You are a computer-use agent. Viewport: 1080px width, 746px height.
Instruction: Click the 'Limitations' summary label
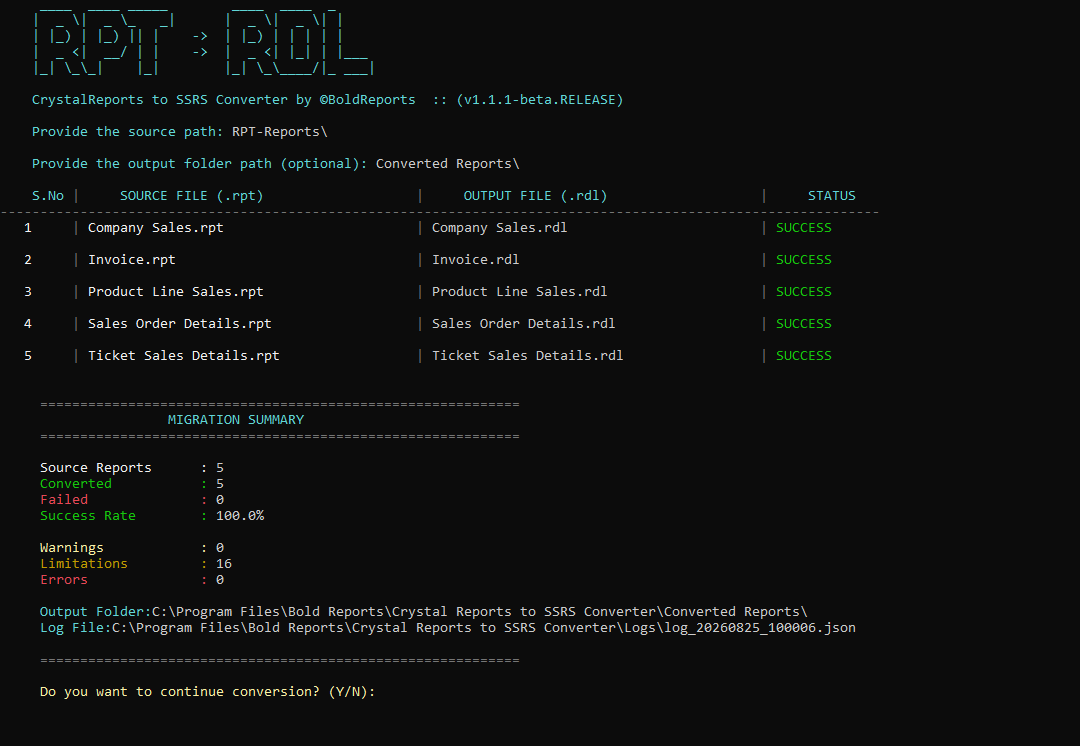84,564
